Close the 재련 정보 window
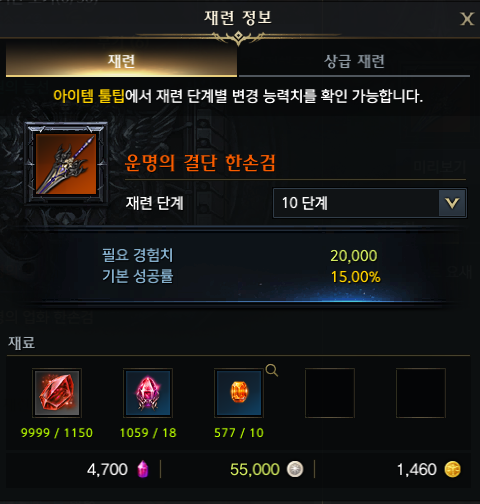Image resolution: width=480 pixels, height=504 pixels. pos(467,19)
